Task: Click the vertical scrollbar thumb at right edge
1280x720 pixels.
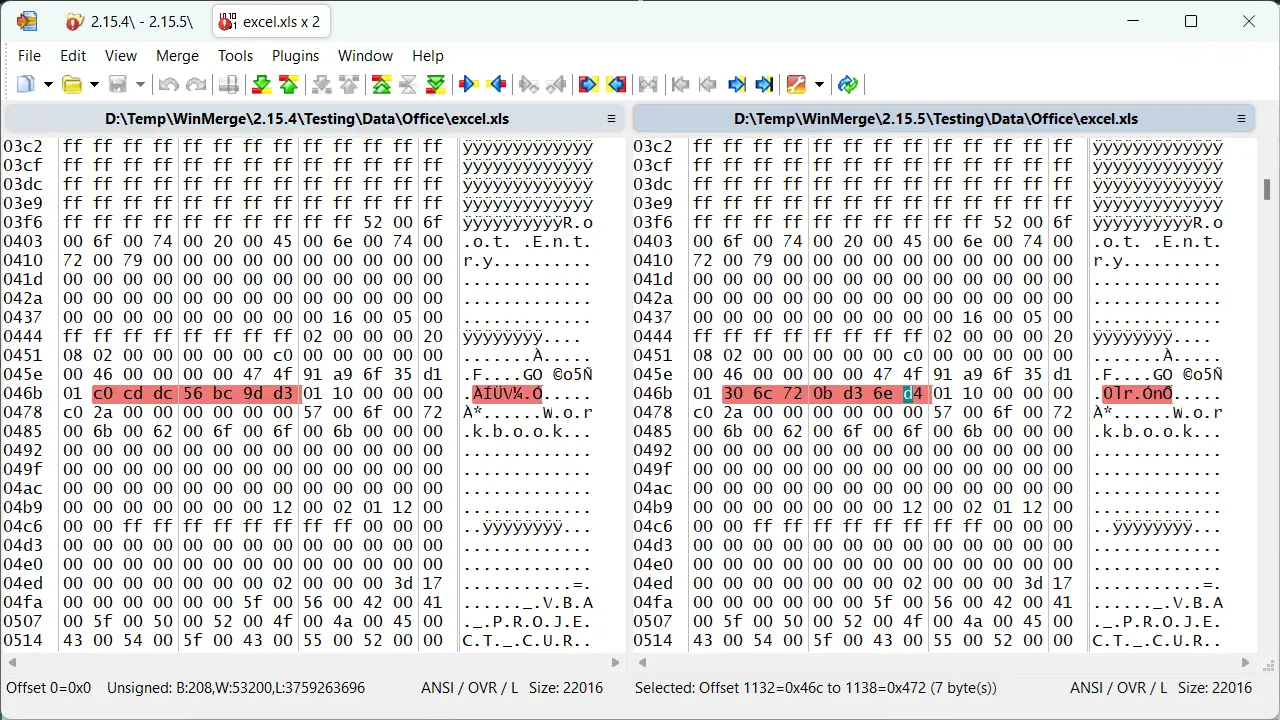Action: [x=1267, y=190]
